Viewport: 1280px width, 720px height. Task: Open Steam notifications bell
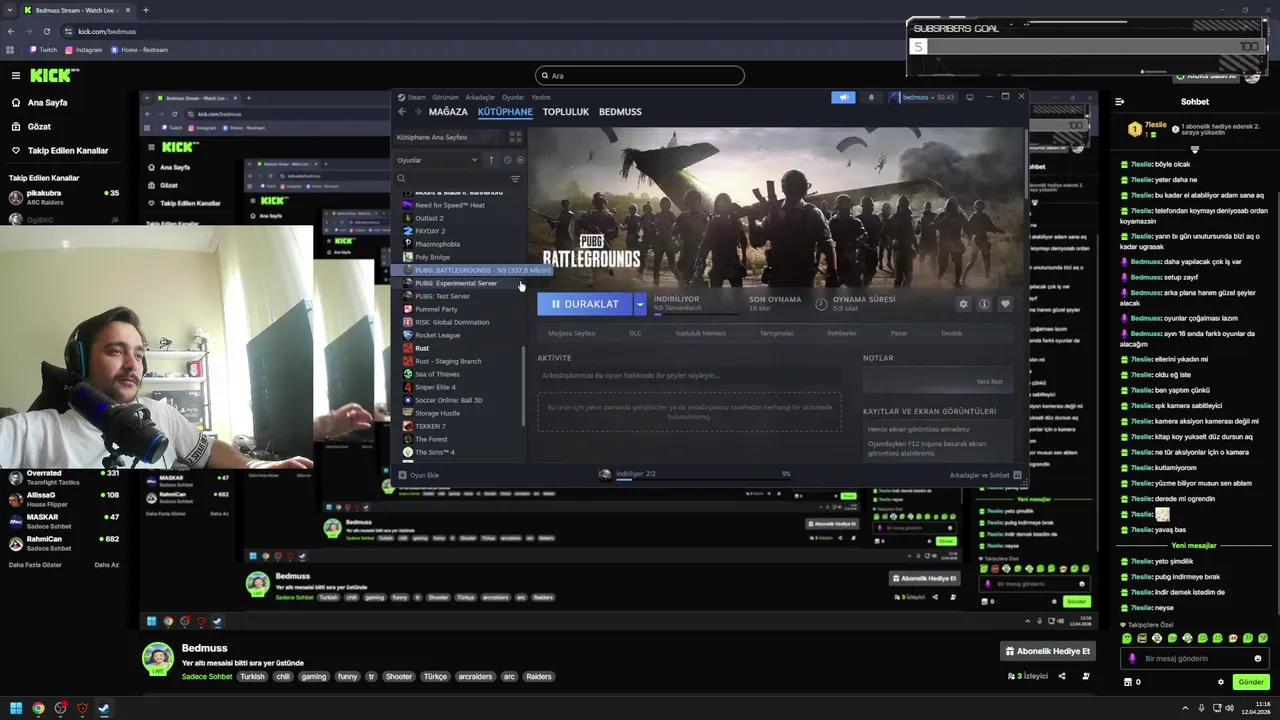point(871,97)
